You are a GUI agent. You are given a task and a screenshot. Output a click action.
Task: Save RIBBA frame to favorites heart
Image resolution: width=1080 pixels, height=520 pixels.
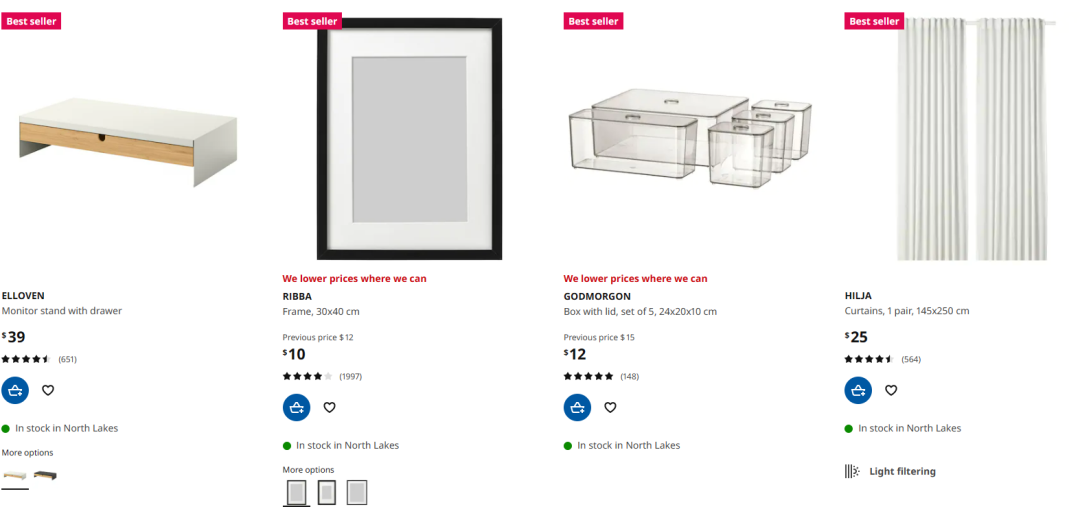click(x=329, y=408)
